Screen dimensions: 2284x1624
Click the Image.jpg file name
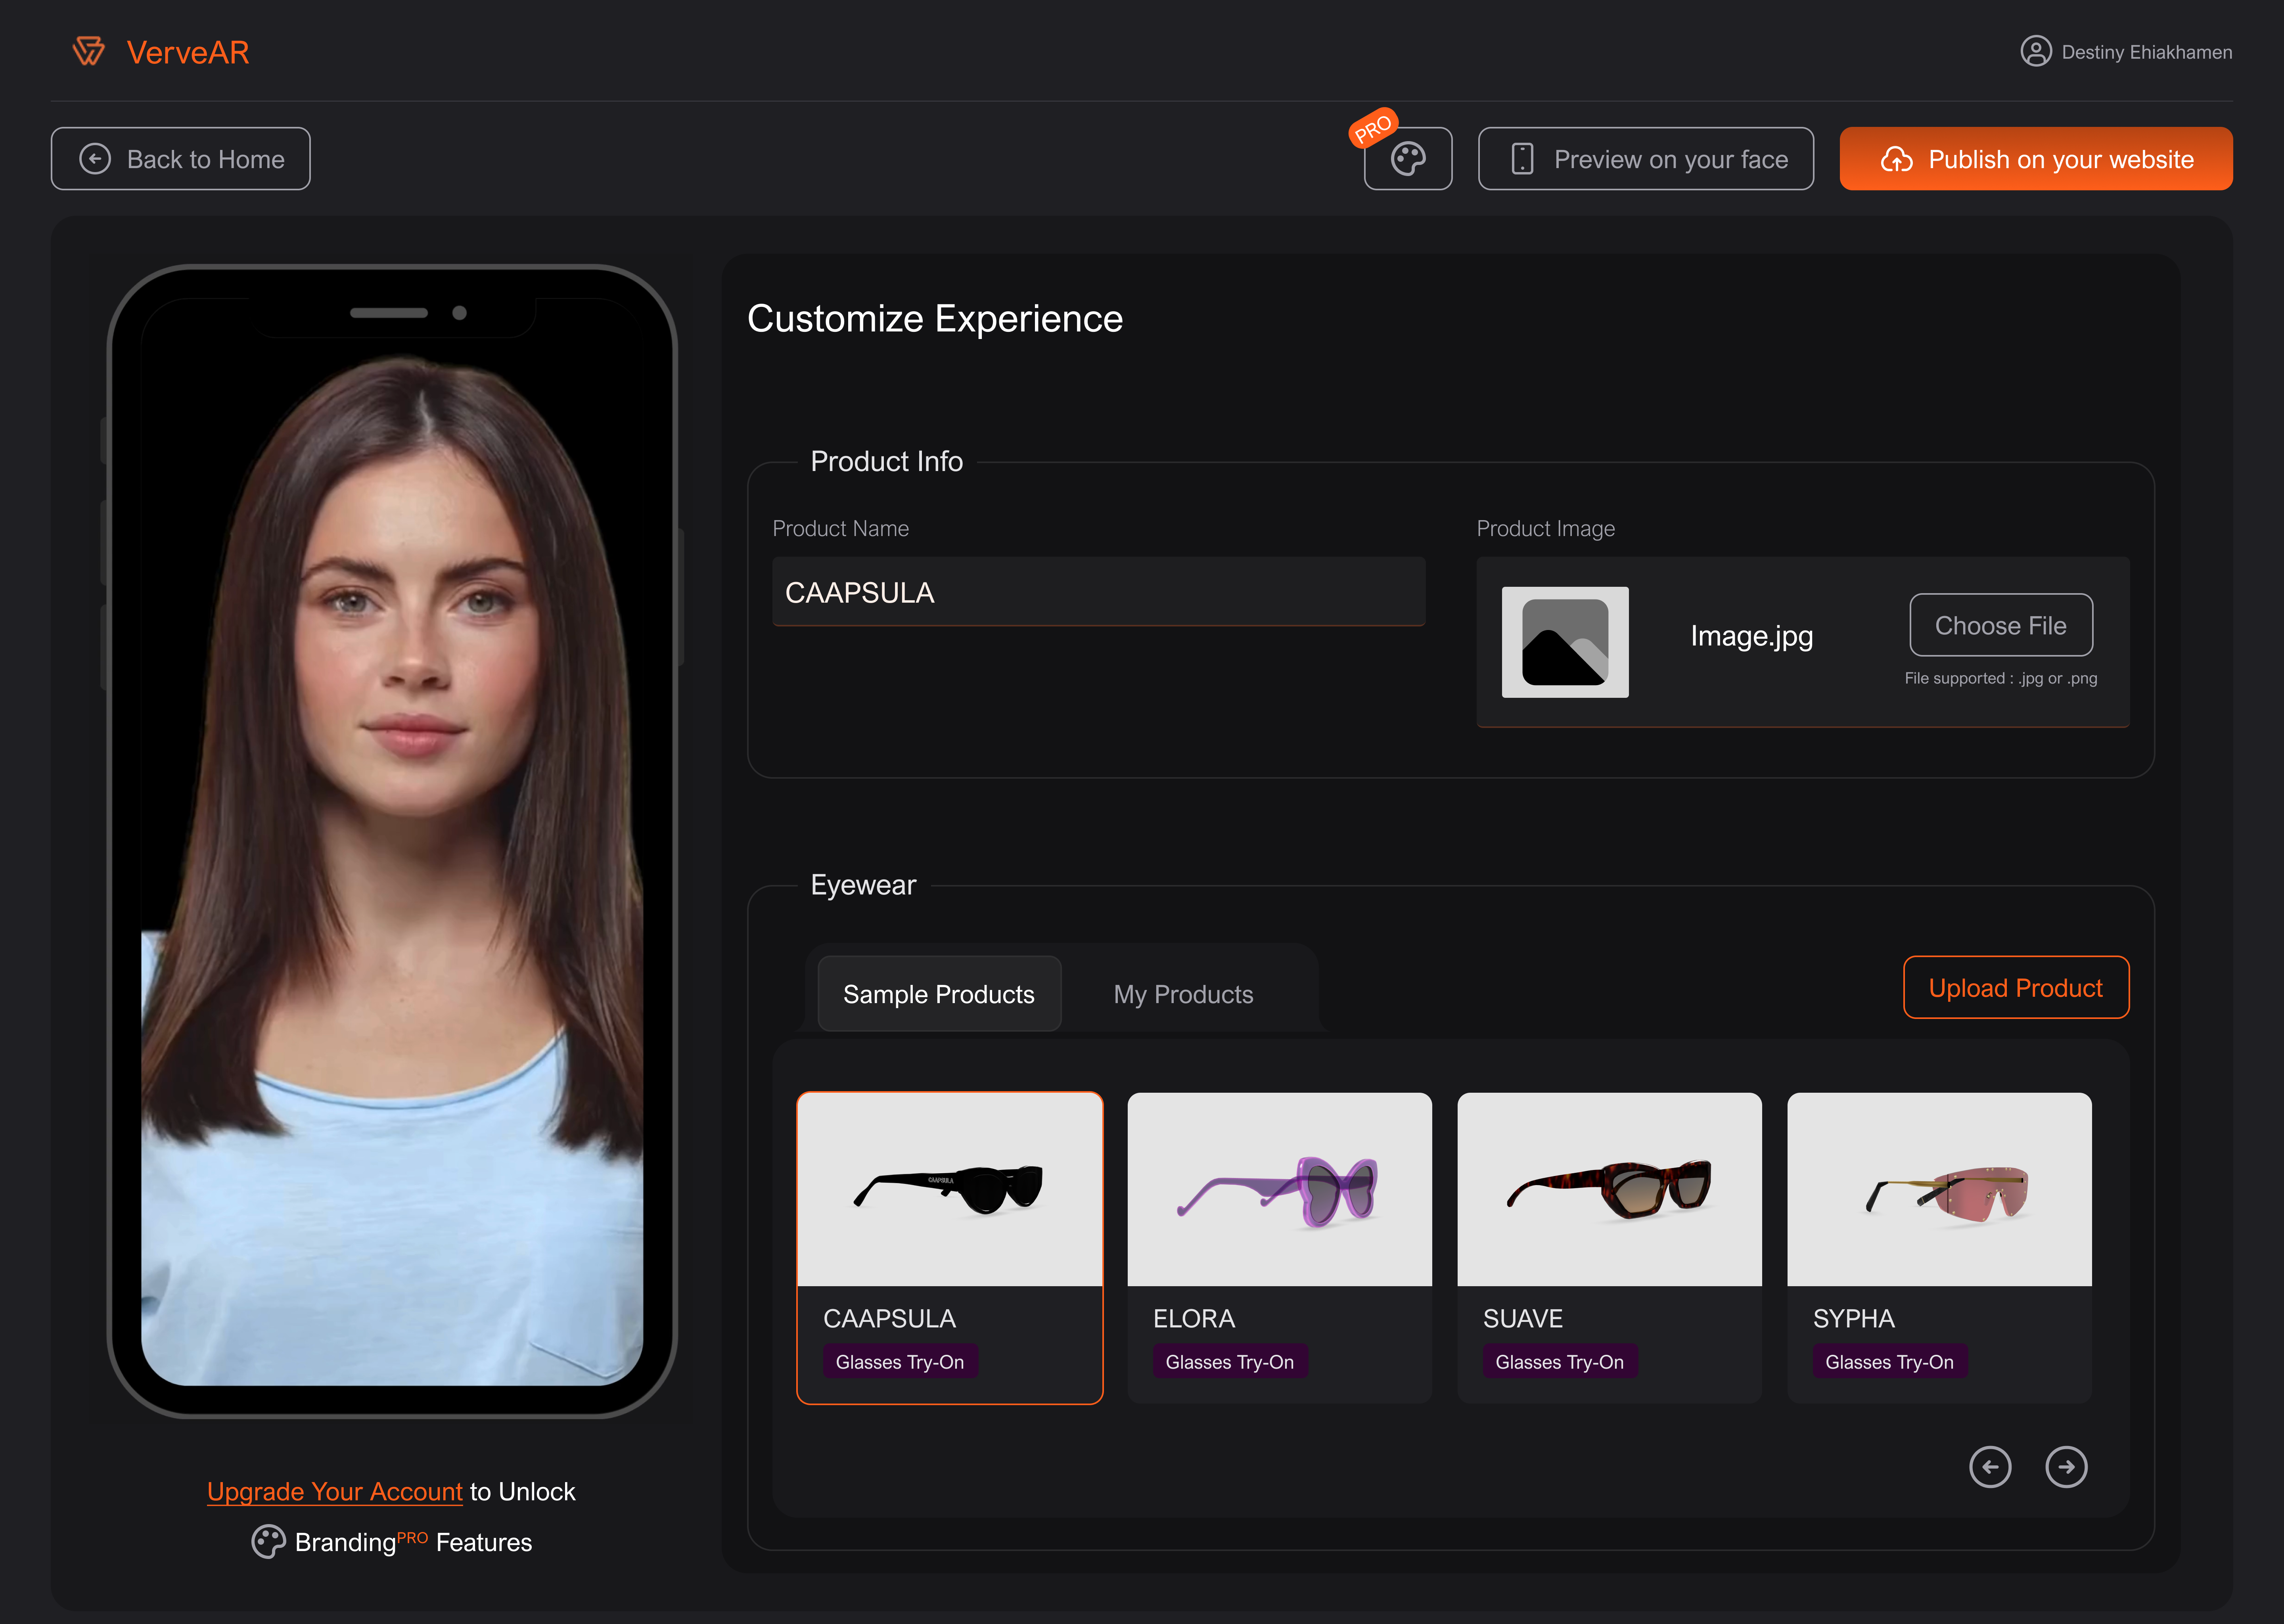[x=1752, y=636]
